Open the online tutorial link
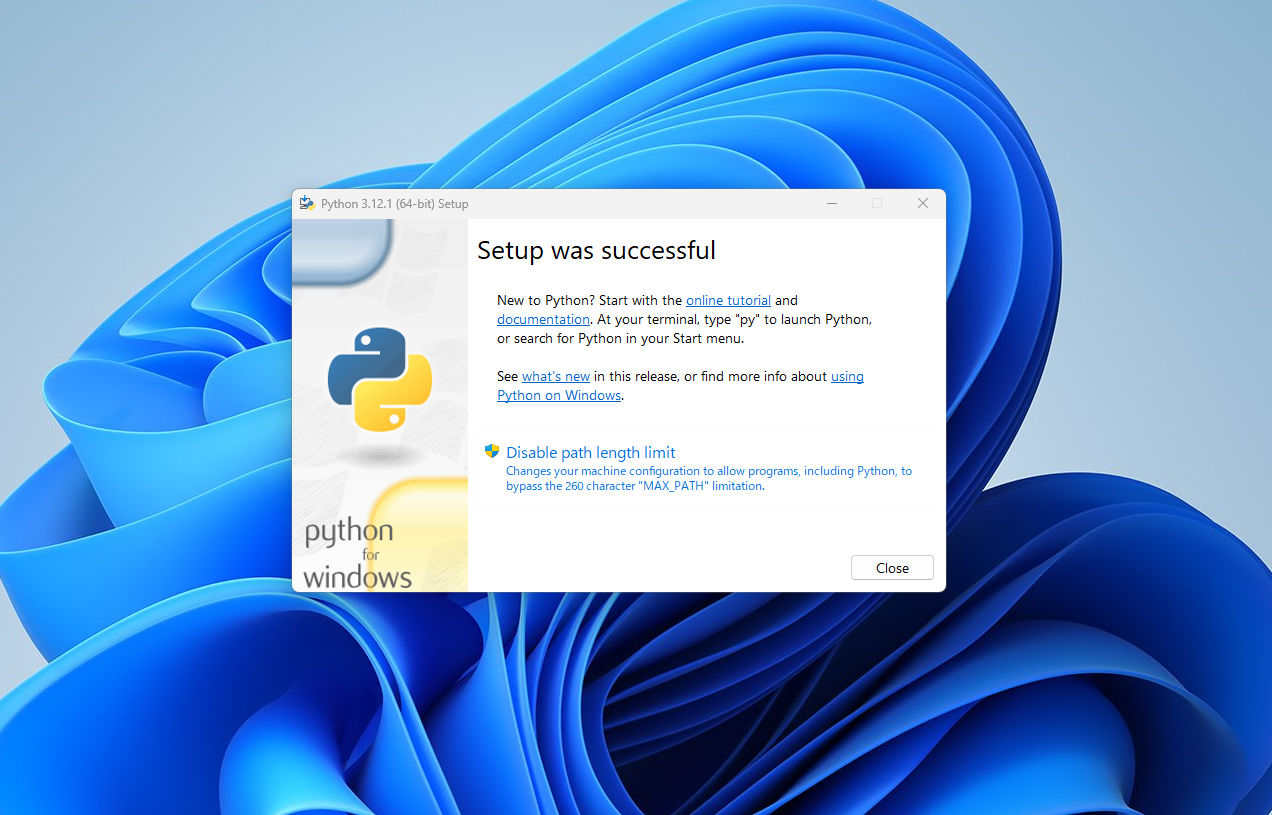 pos(728,300)
